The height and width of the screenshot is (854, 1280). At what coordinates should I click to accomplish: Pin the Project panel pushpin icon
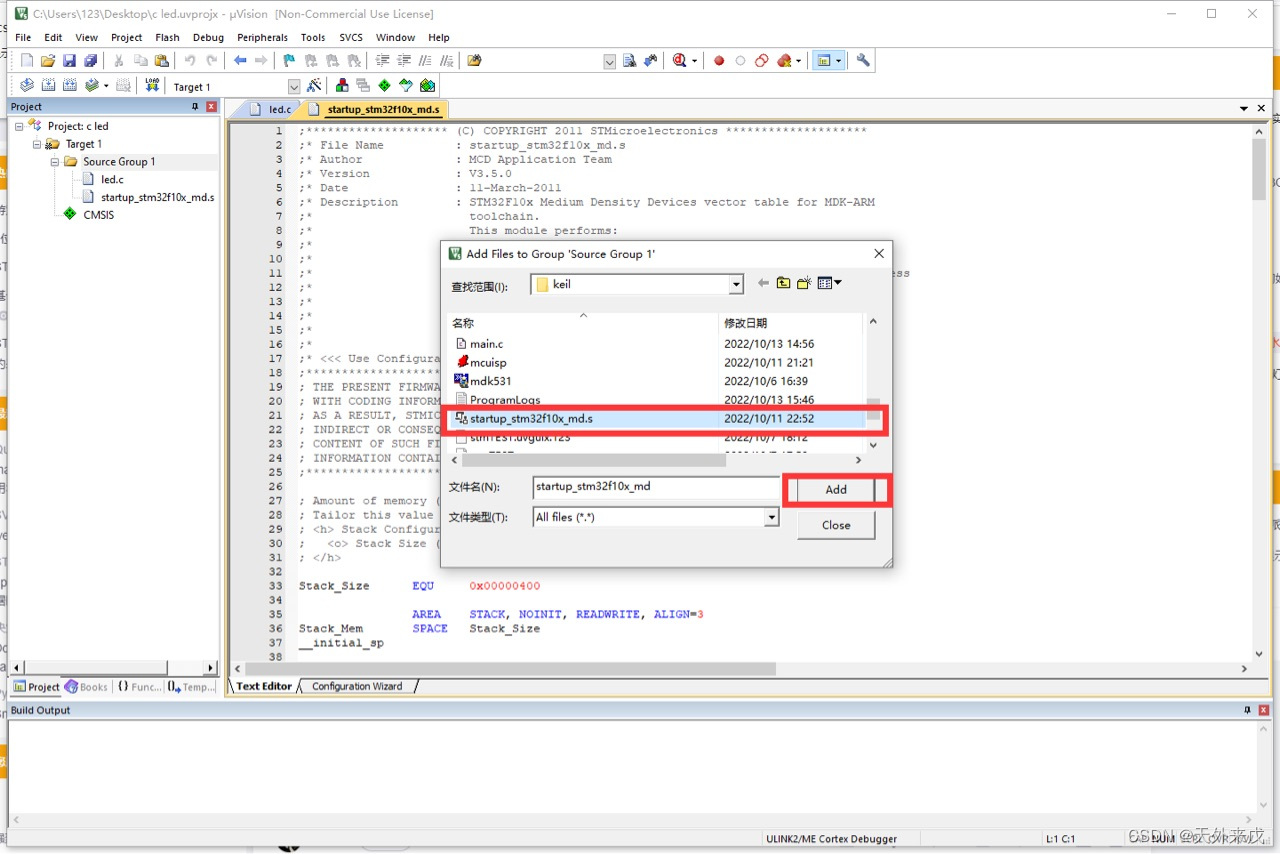(x=196, y=107)
